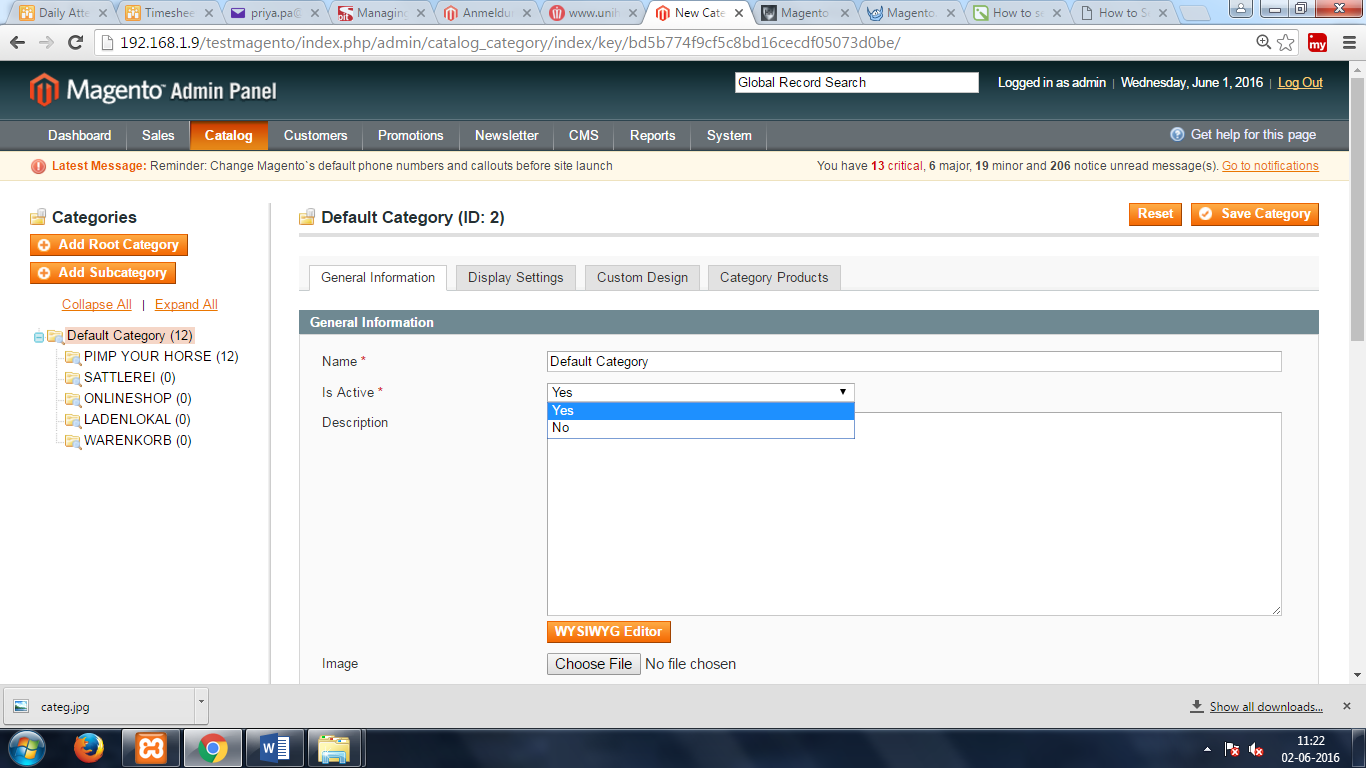
Task: Click the Reset button
Action: click(1155, 214)
